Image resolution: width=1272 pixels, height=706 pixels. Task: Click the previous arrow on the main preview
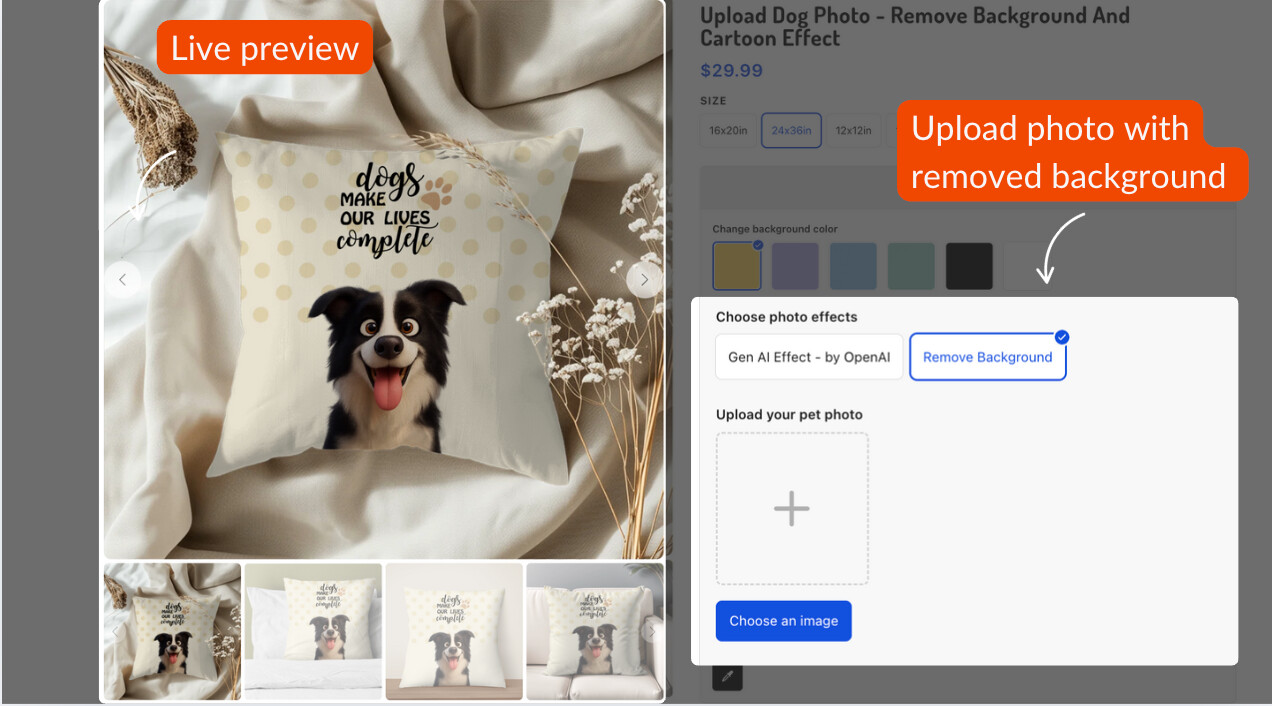tap(122, 280)
